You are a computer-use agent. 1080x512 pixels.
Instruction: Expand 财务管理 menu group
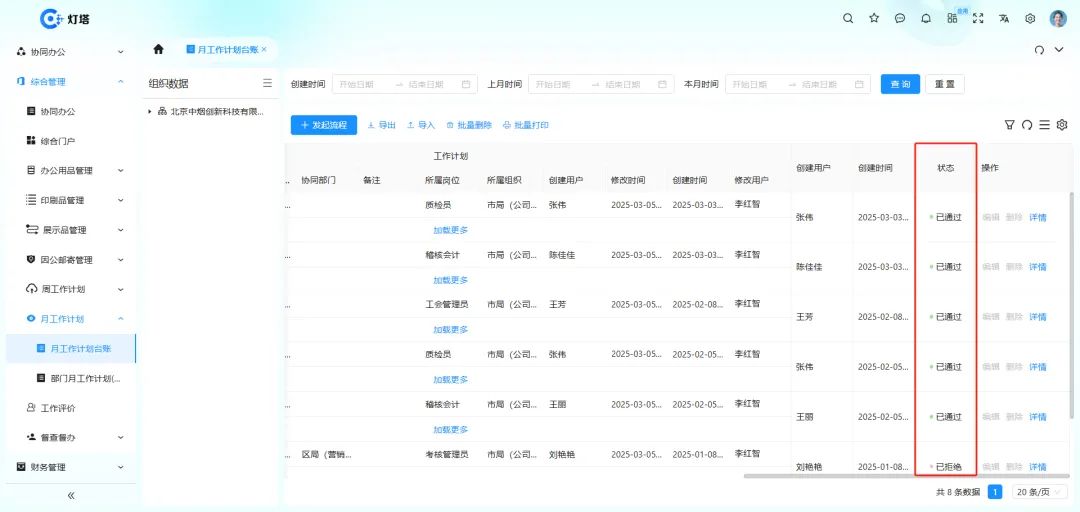(121, 467)
